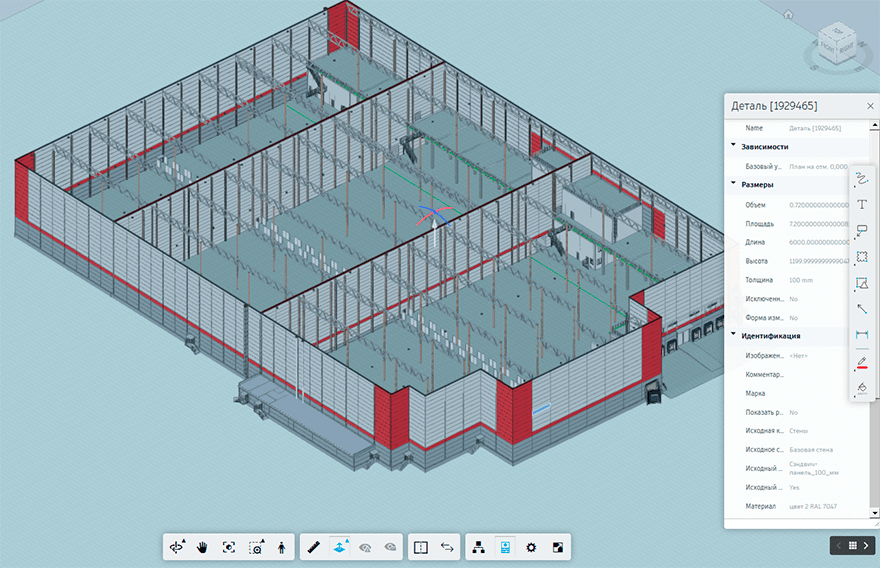Click the properties panel scroll down arrow
The image size is (880, 568).
click(874, 512)
